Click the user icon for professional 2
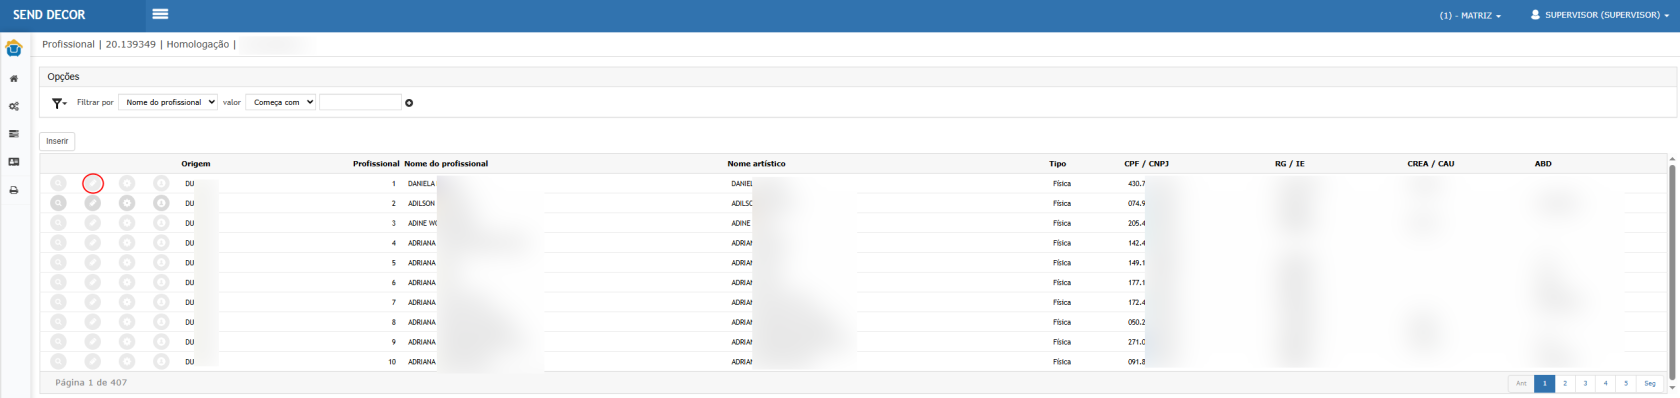 161,203
